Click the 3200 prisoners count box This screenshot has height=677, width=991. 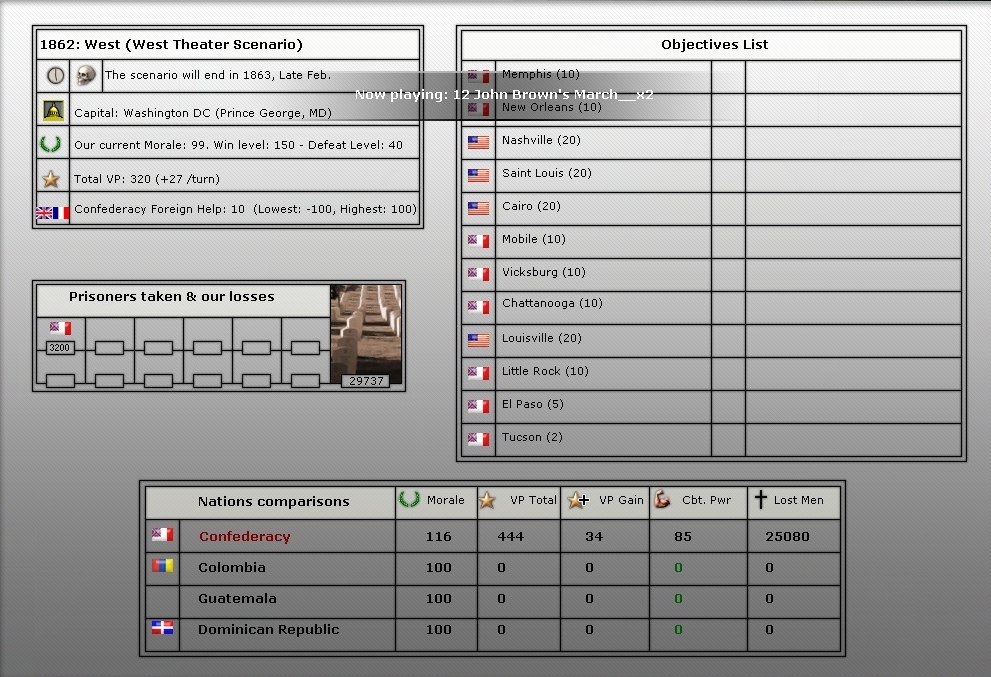[x=60, y=348]
